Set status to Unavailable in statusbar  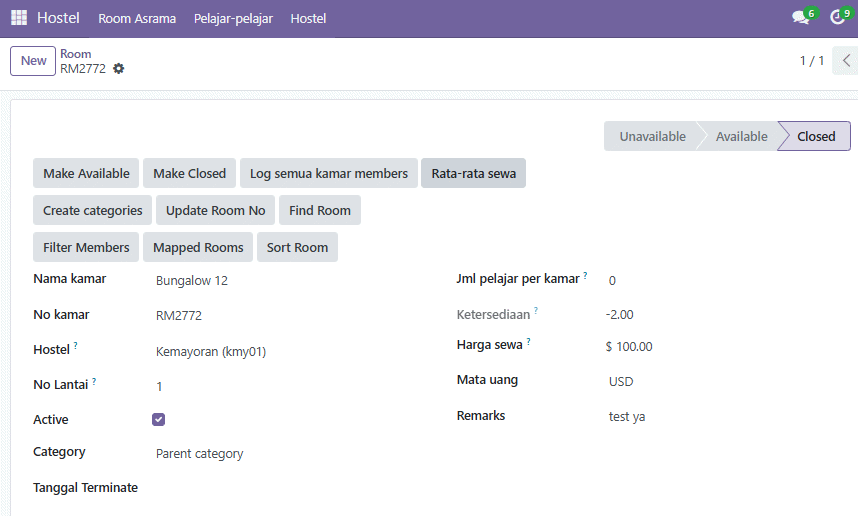pyautogui.click(x=652, y=136)
